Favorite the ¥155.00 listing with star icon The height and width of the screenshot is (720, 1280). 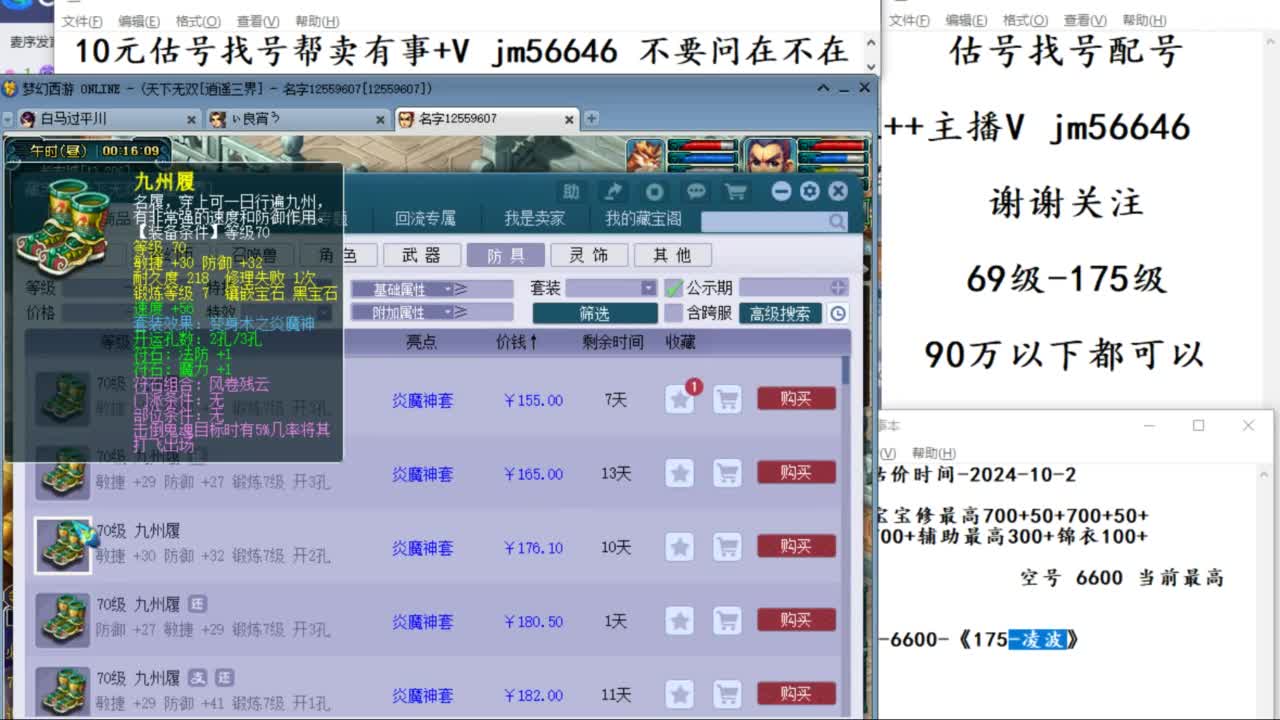click(680, 399)
